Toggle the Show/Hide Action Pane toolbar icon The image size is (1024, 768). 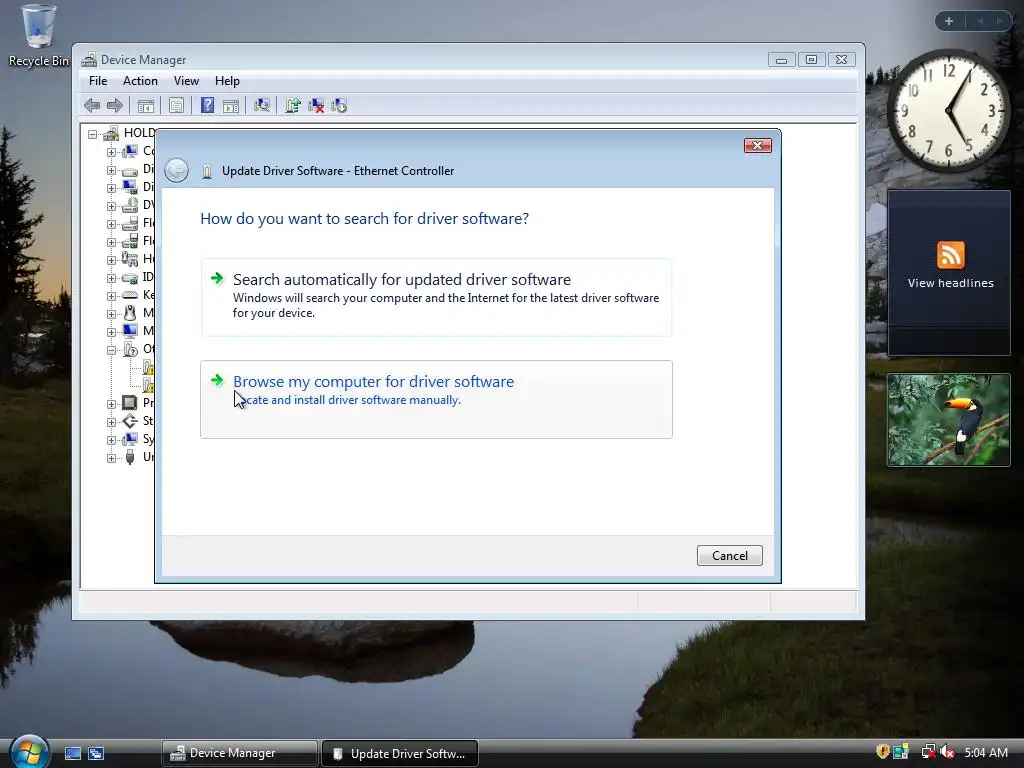coord(231,105)
